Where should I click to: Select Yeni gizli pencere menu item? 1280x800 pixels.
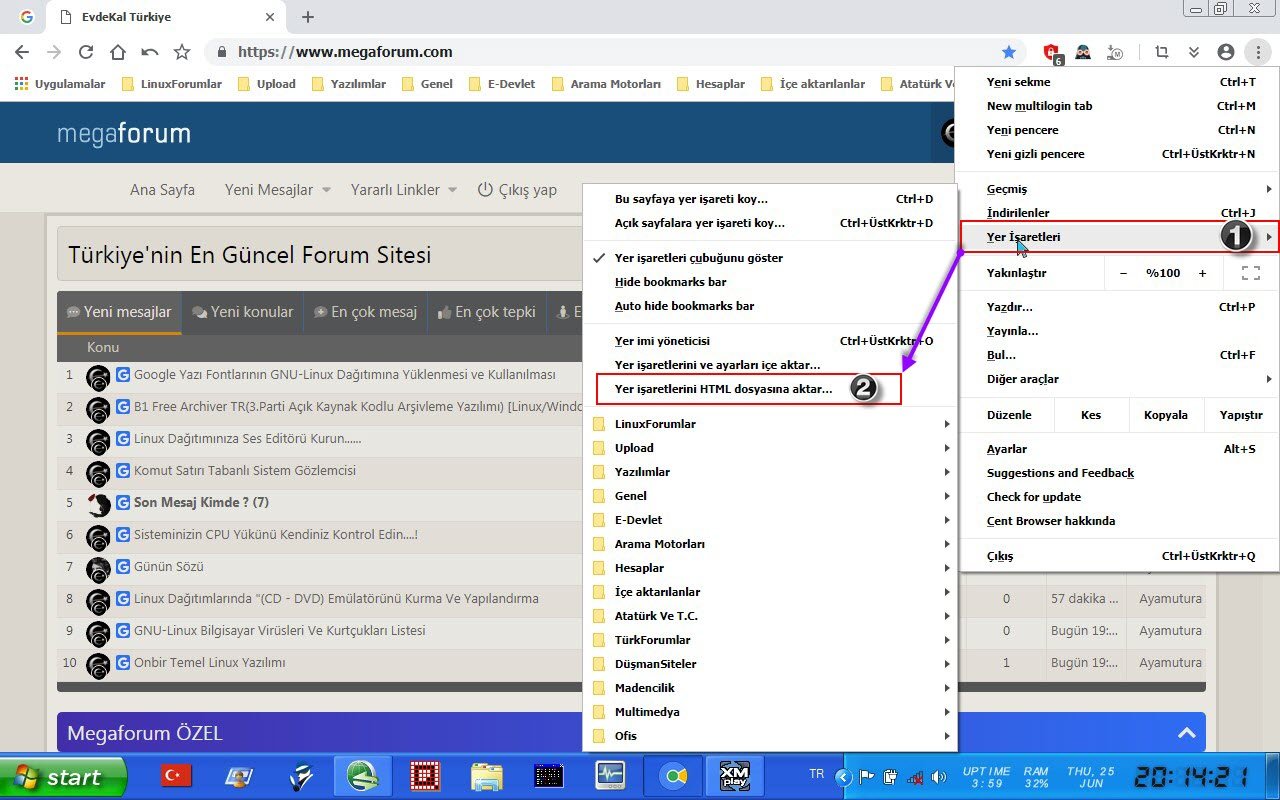(1117, 154)
